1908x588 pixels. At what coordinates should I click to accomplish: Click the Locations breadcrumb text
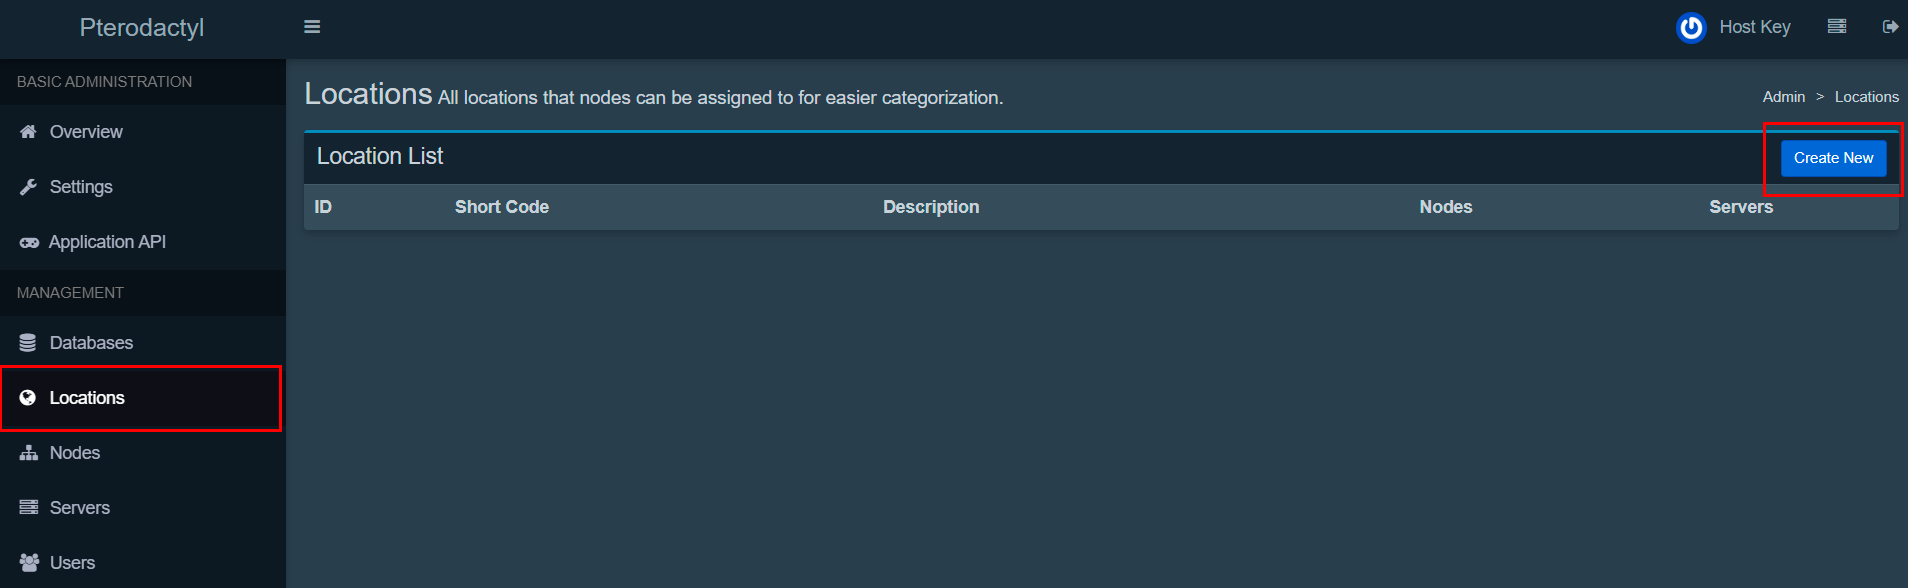(x=1866, y=97)
